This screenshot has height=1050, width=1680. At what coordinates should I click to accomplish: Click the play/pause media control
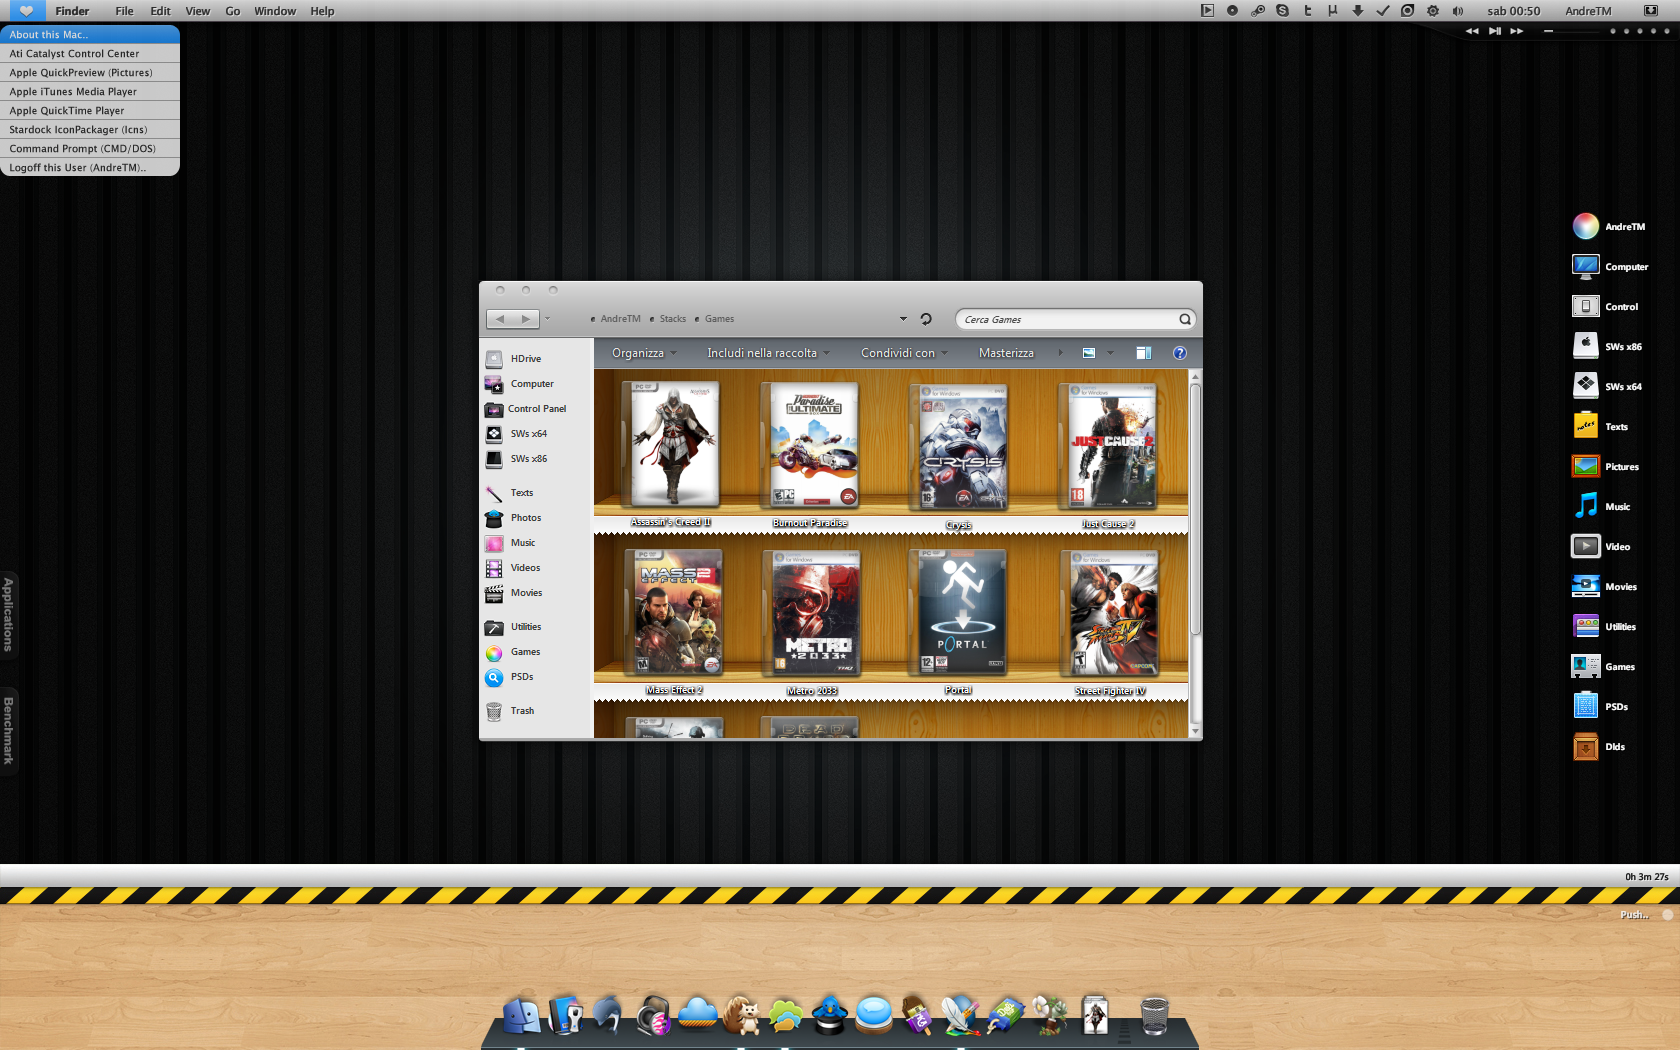(1494, 31)
